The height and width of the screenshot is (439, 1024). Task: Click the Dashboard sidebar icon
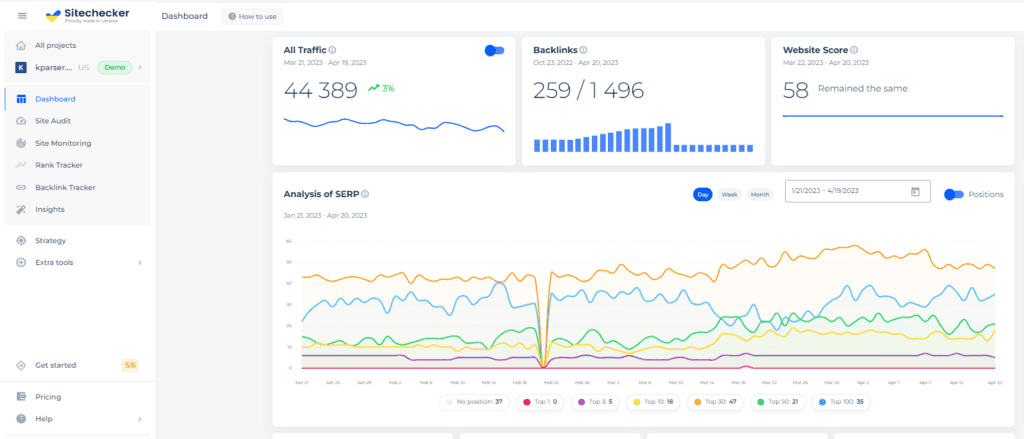pyautogui.click(x=21, y=99)
